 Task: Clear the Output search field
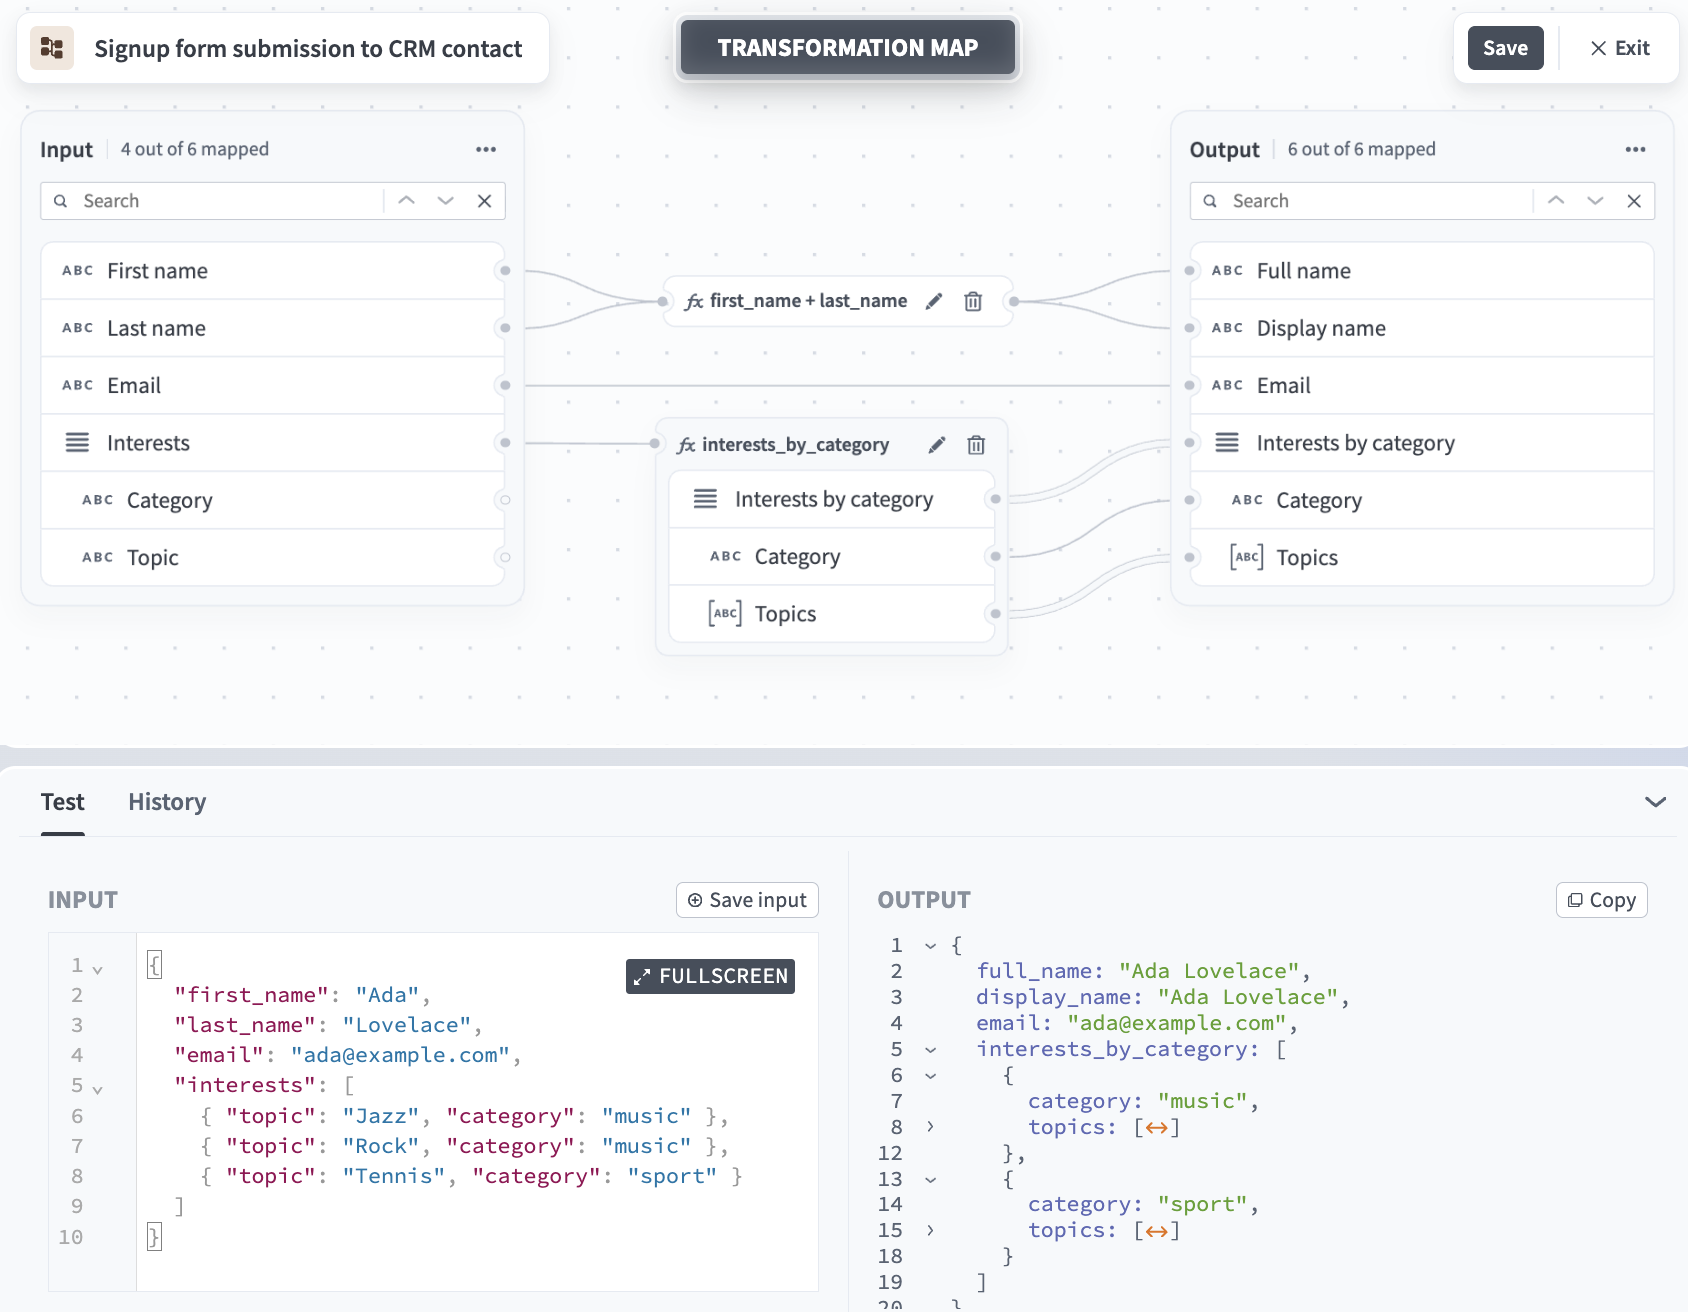coord(1634,201)
